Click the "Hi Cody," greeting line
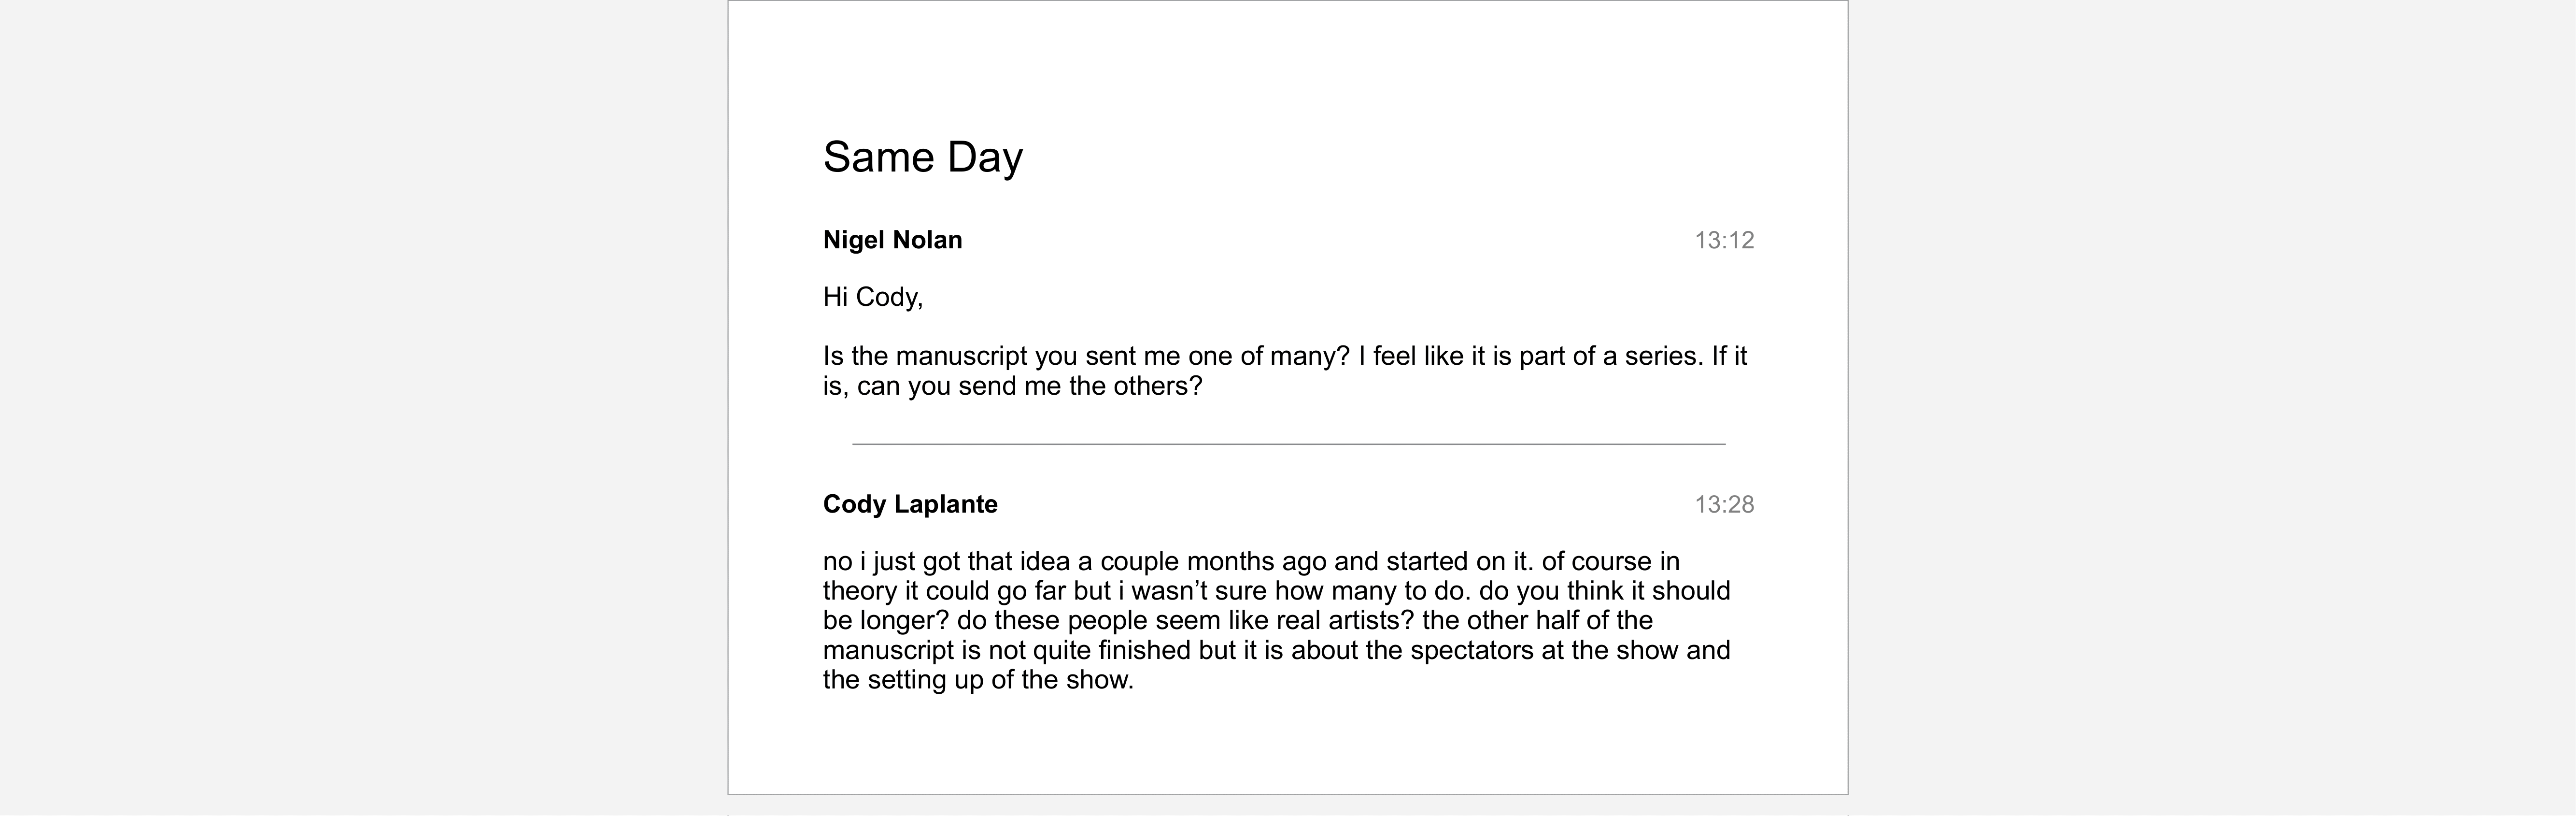 [872, 297]
